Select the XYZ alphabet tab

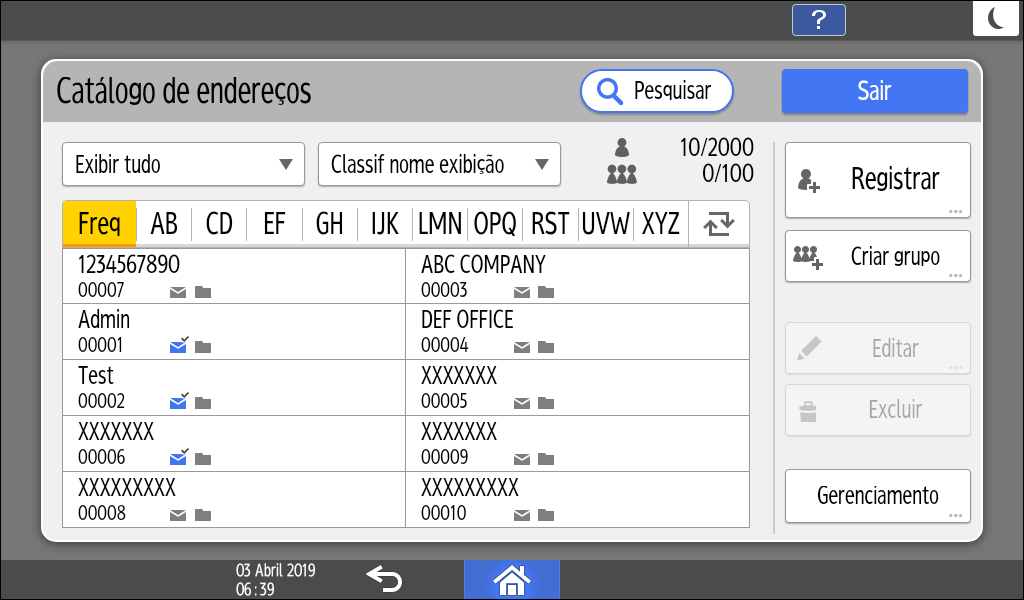click(661, 224)
